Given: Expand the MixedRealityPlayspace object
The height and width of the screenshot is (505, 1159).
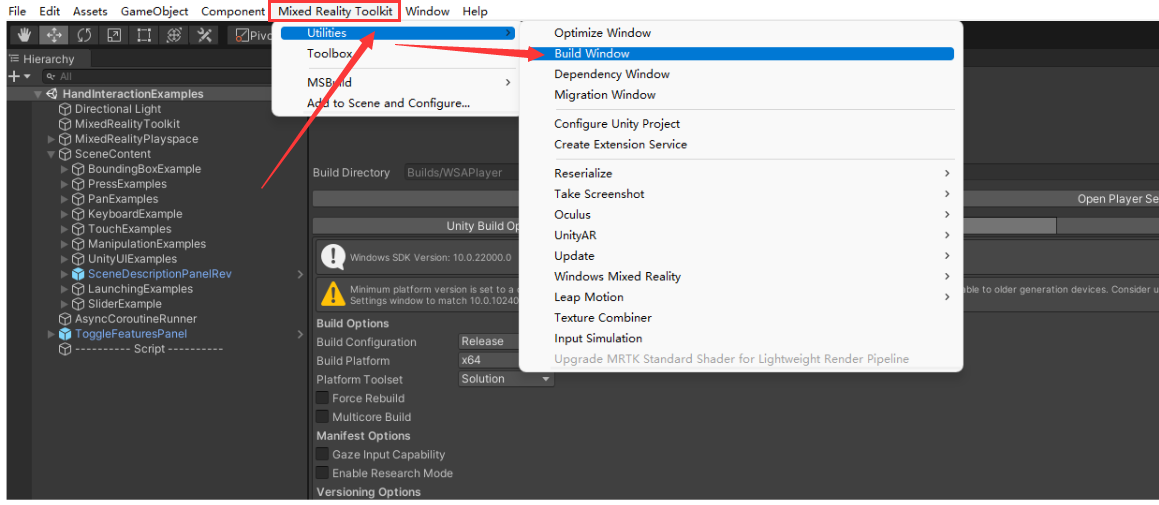Looking at the screenshot, I should click(51, 139).
